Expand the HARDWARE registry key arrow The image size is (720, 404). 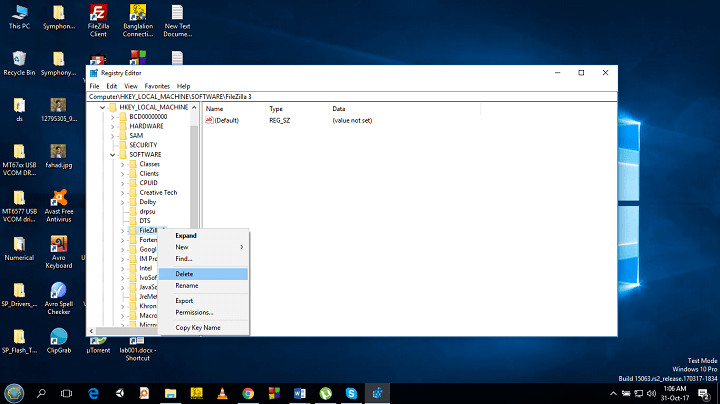[112, 126]
